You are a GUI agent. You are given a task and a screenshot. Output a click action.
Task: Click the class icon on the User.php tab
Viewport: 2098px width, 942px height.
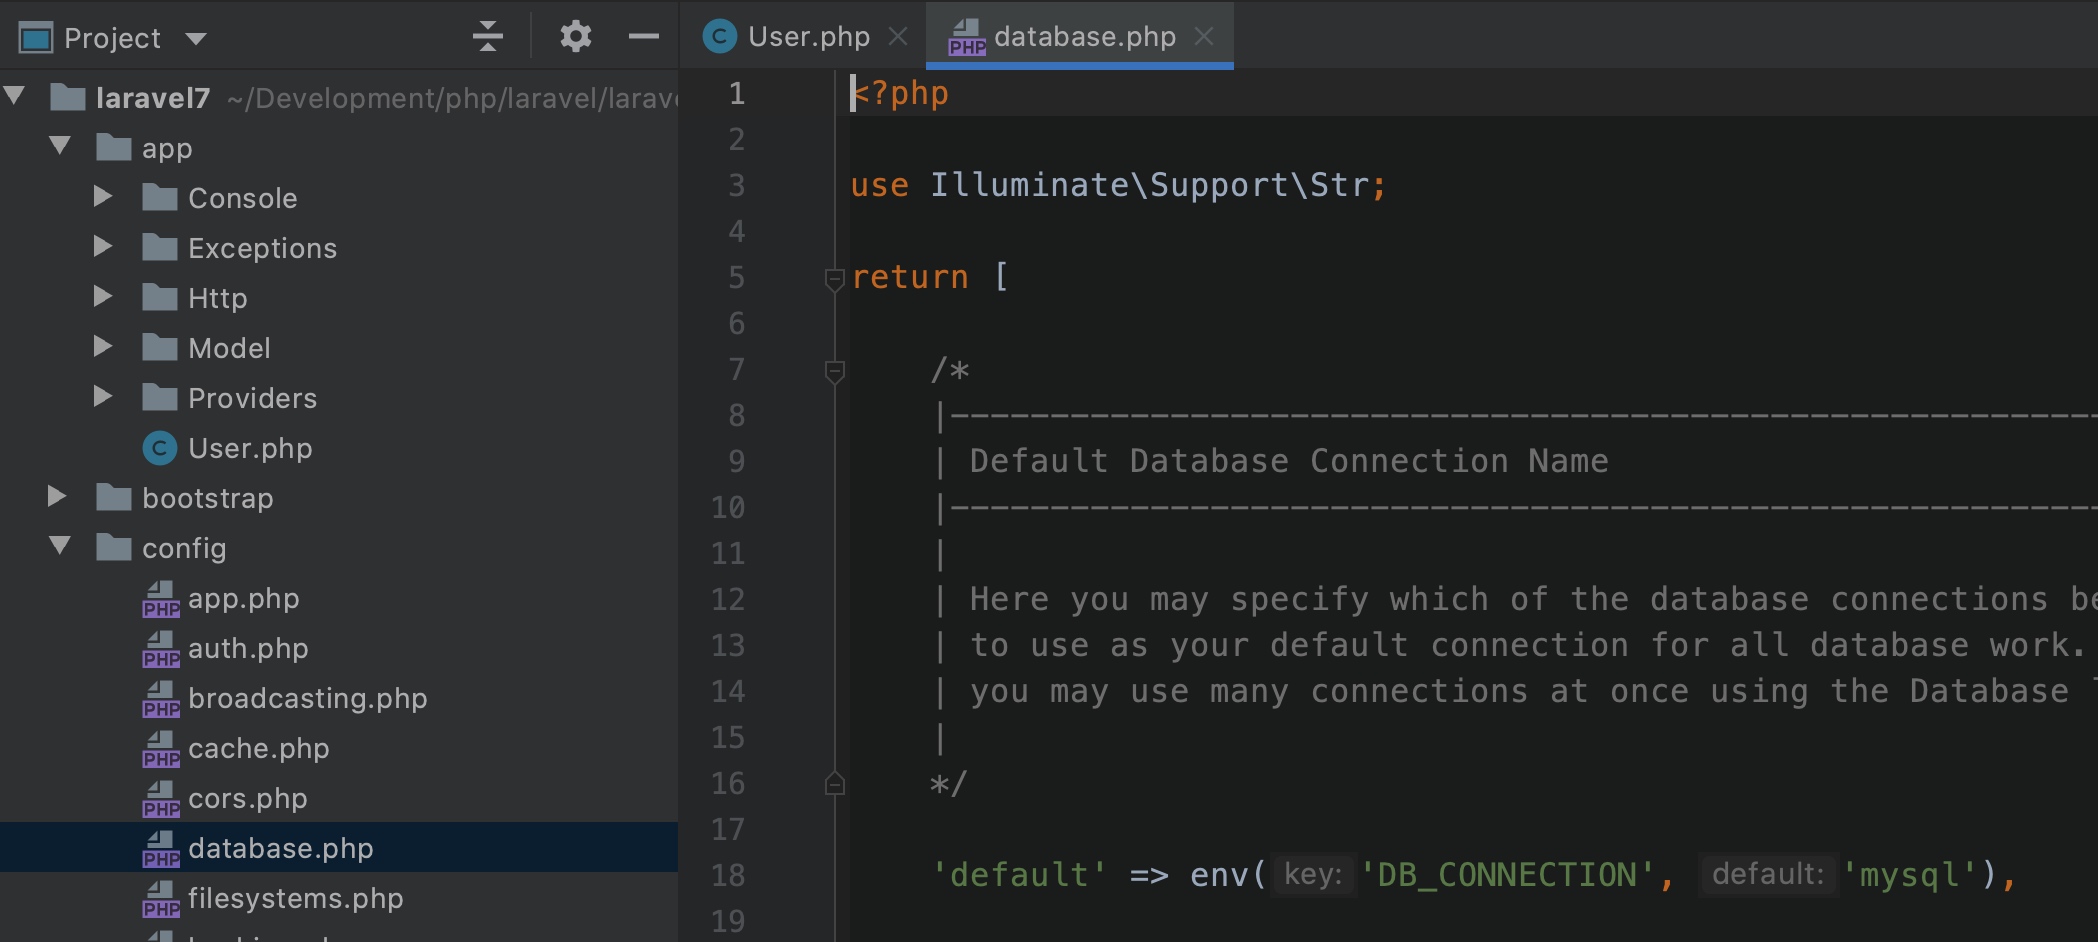(x=720, y=37)
